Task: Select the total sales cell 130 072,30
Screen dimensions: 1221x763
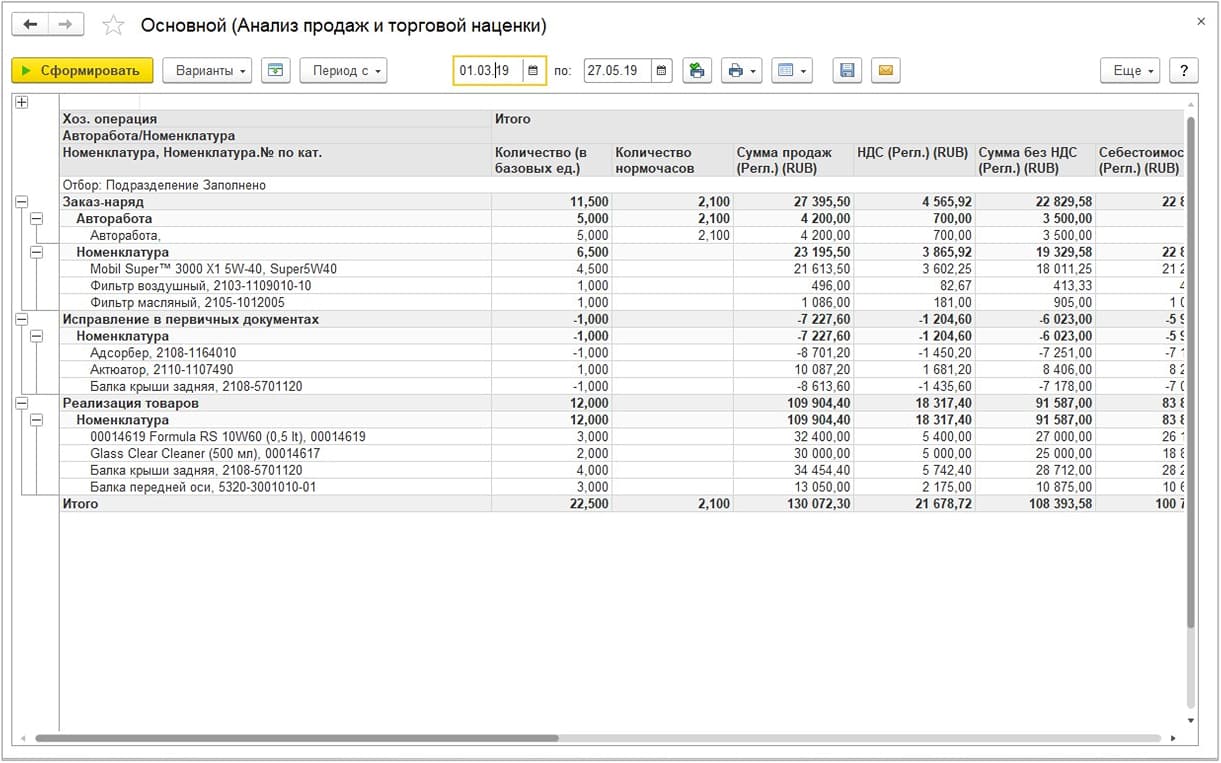Action: [x=793, y=504]
